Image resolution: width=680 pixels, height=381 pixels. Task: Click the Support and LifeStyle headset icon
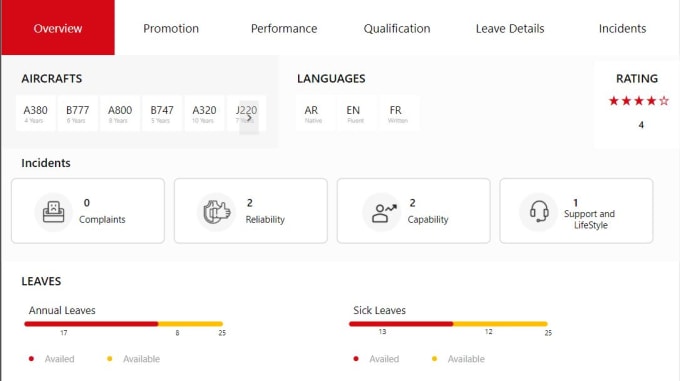(x=539, y=211)
